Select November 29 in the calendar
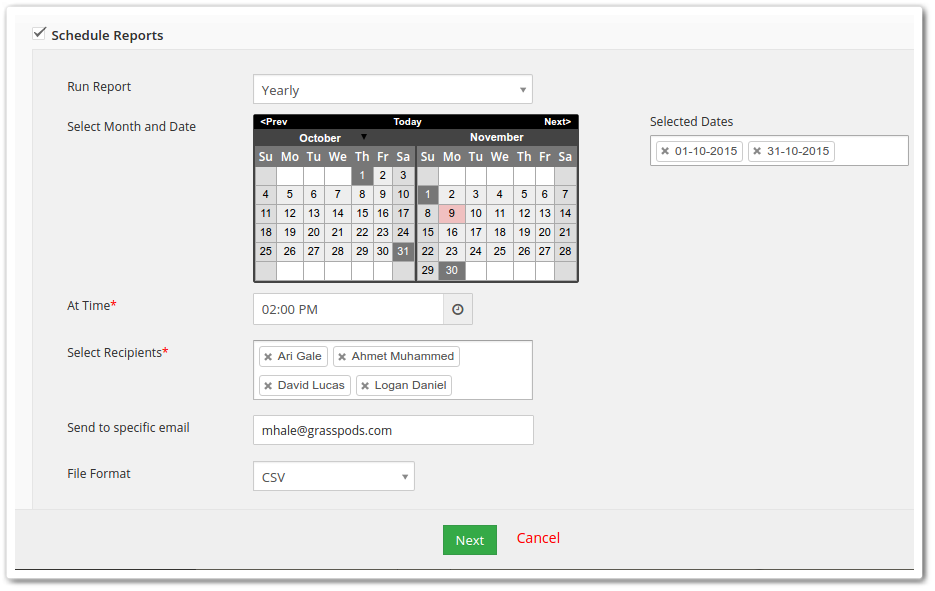 click(428, 270)
